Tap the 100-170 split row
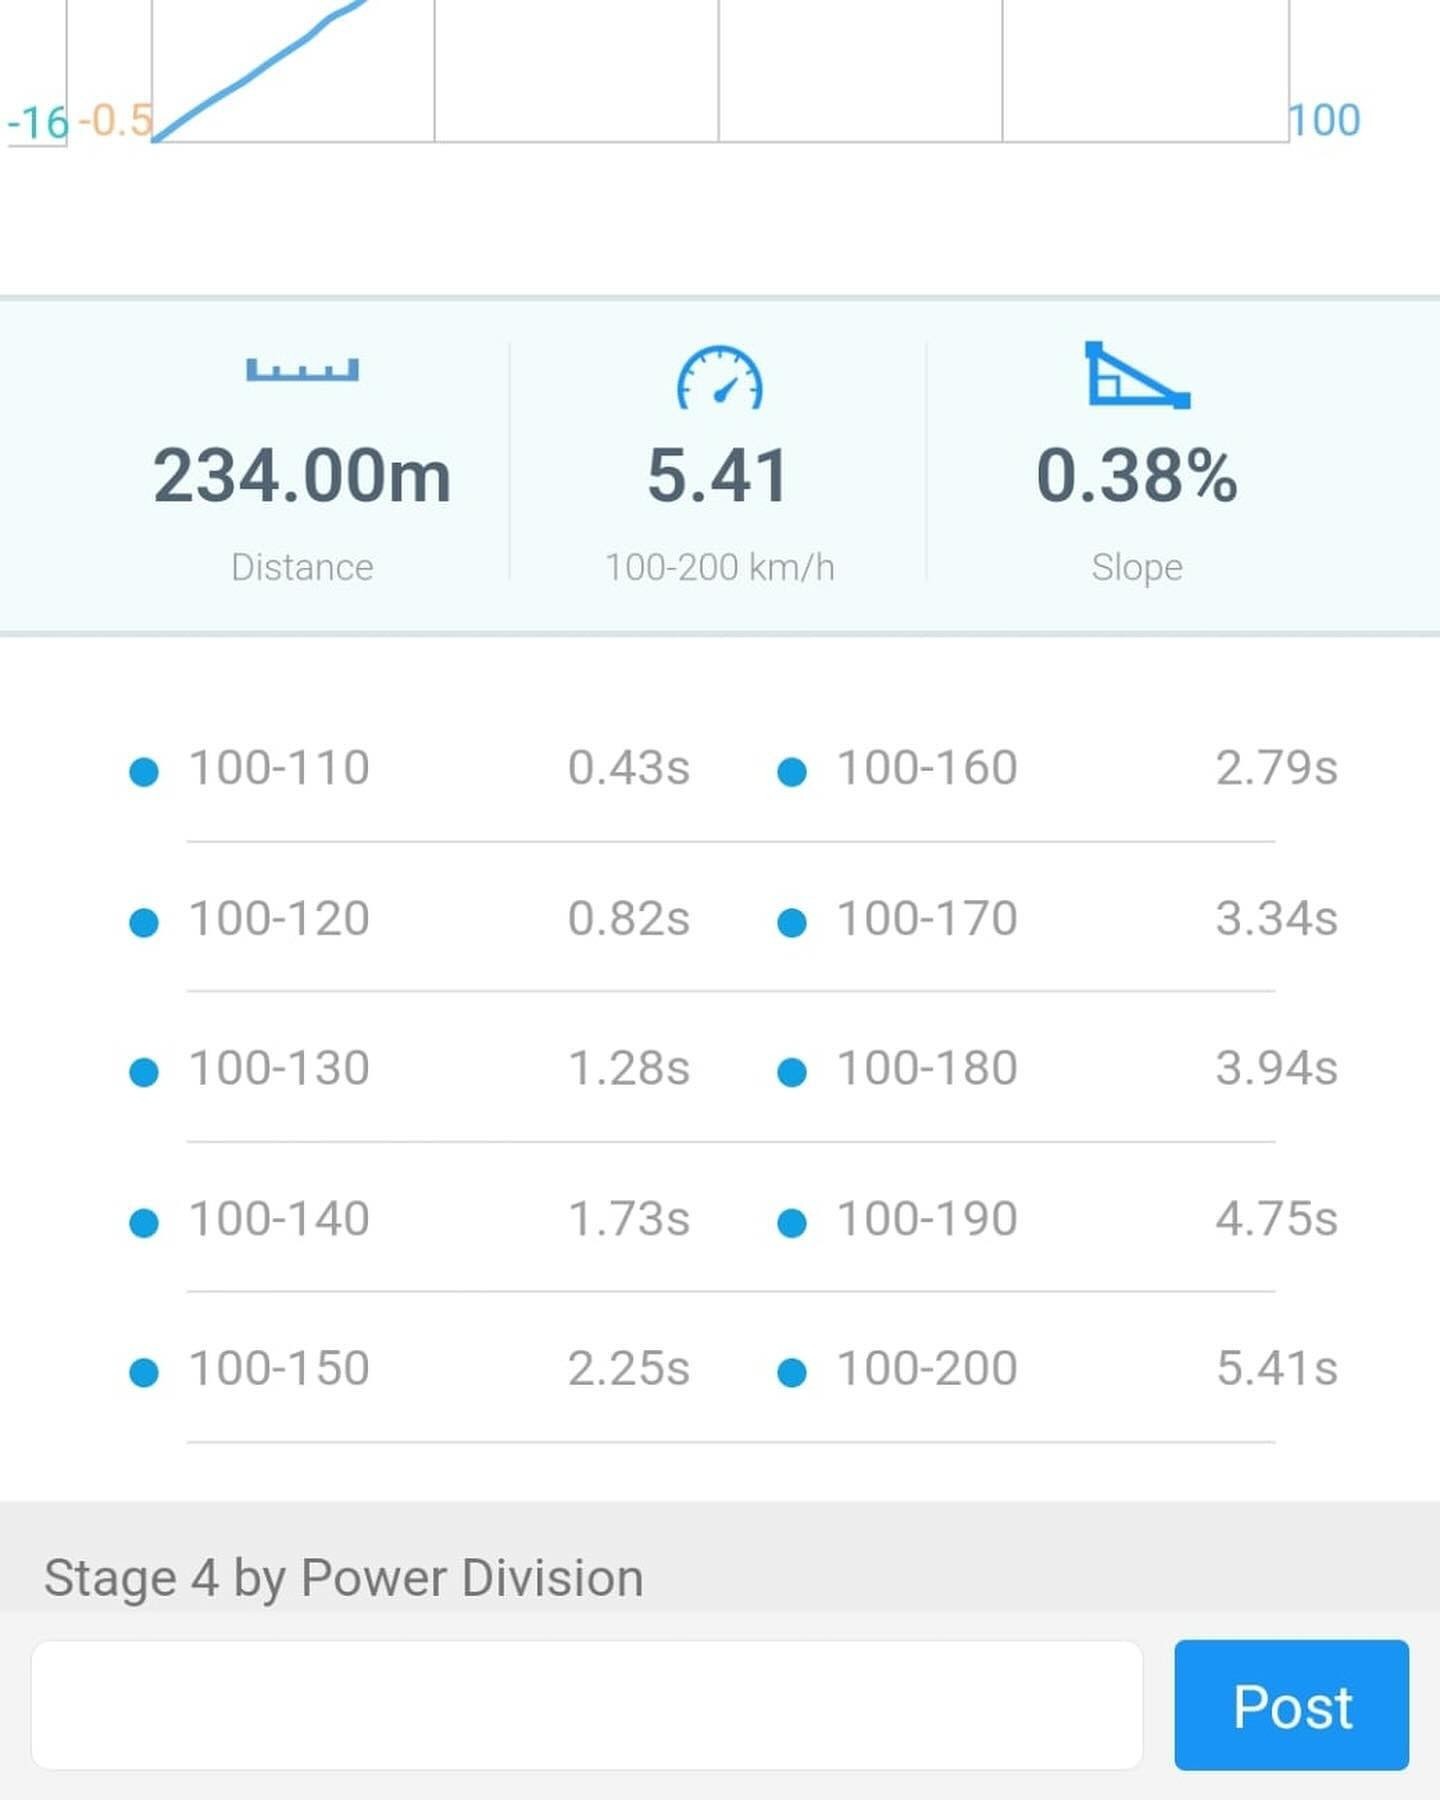Screen dimensions: 1440x1800 [1058, 919]
